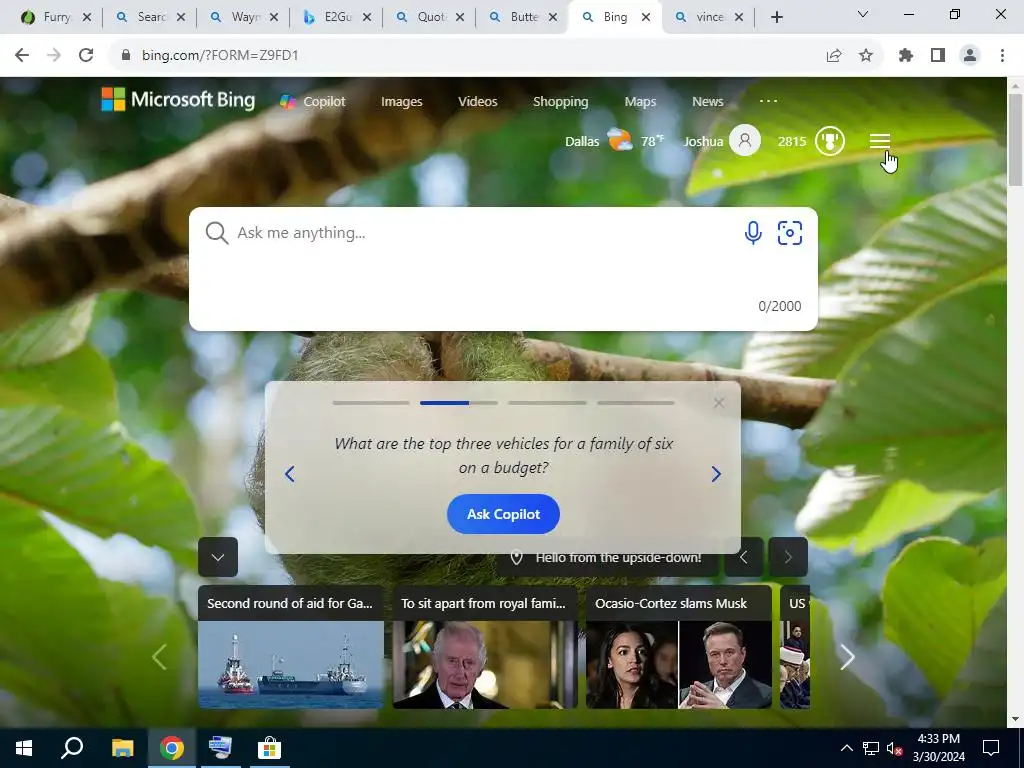
Task: Open Maps in Bing navigation
Action: coord(640,101)
